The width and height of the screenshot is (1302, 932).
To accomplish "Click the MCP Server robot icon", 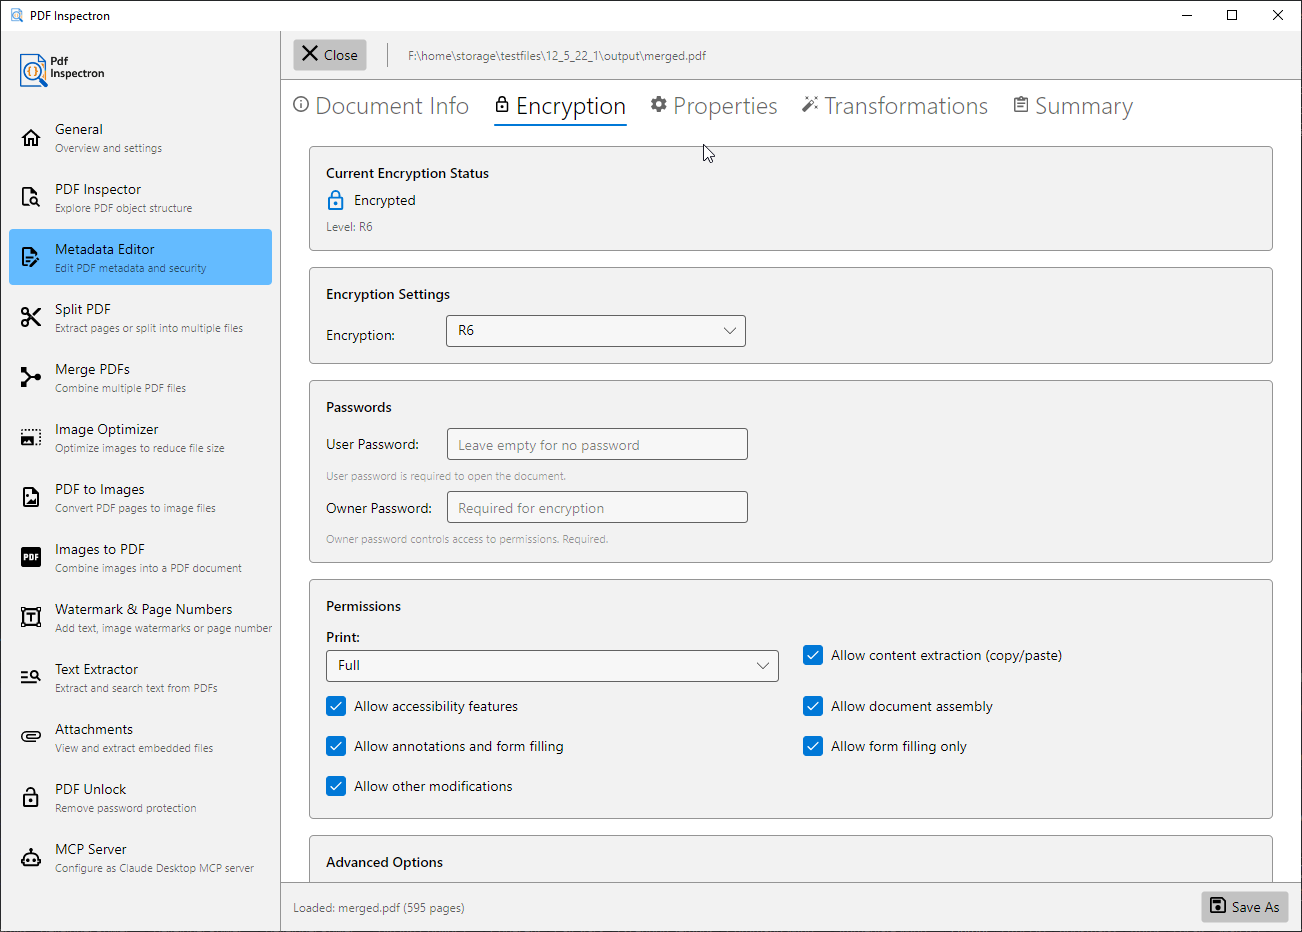I will [31, 857].
